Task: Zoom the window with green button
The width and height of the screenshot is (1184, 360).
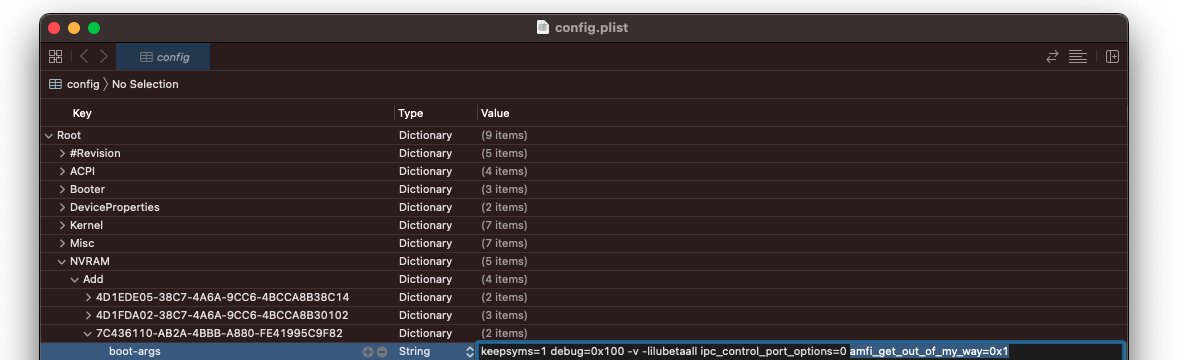Action: [94, 28]
